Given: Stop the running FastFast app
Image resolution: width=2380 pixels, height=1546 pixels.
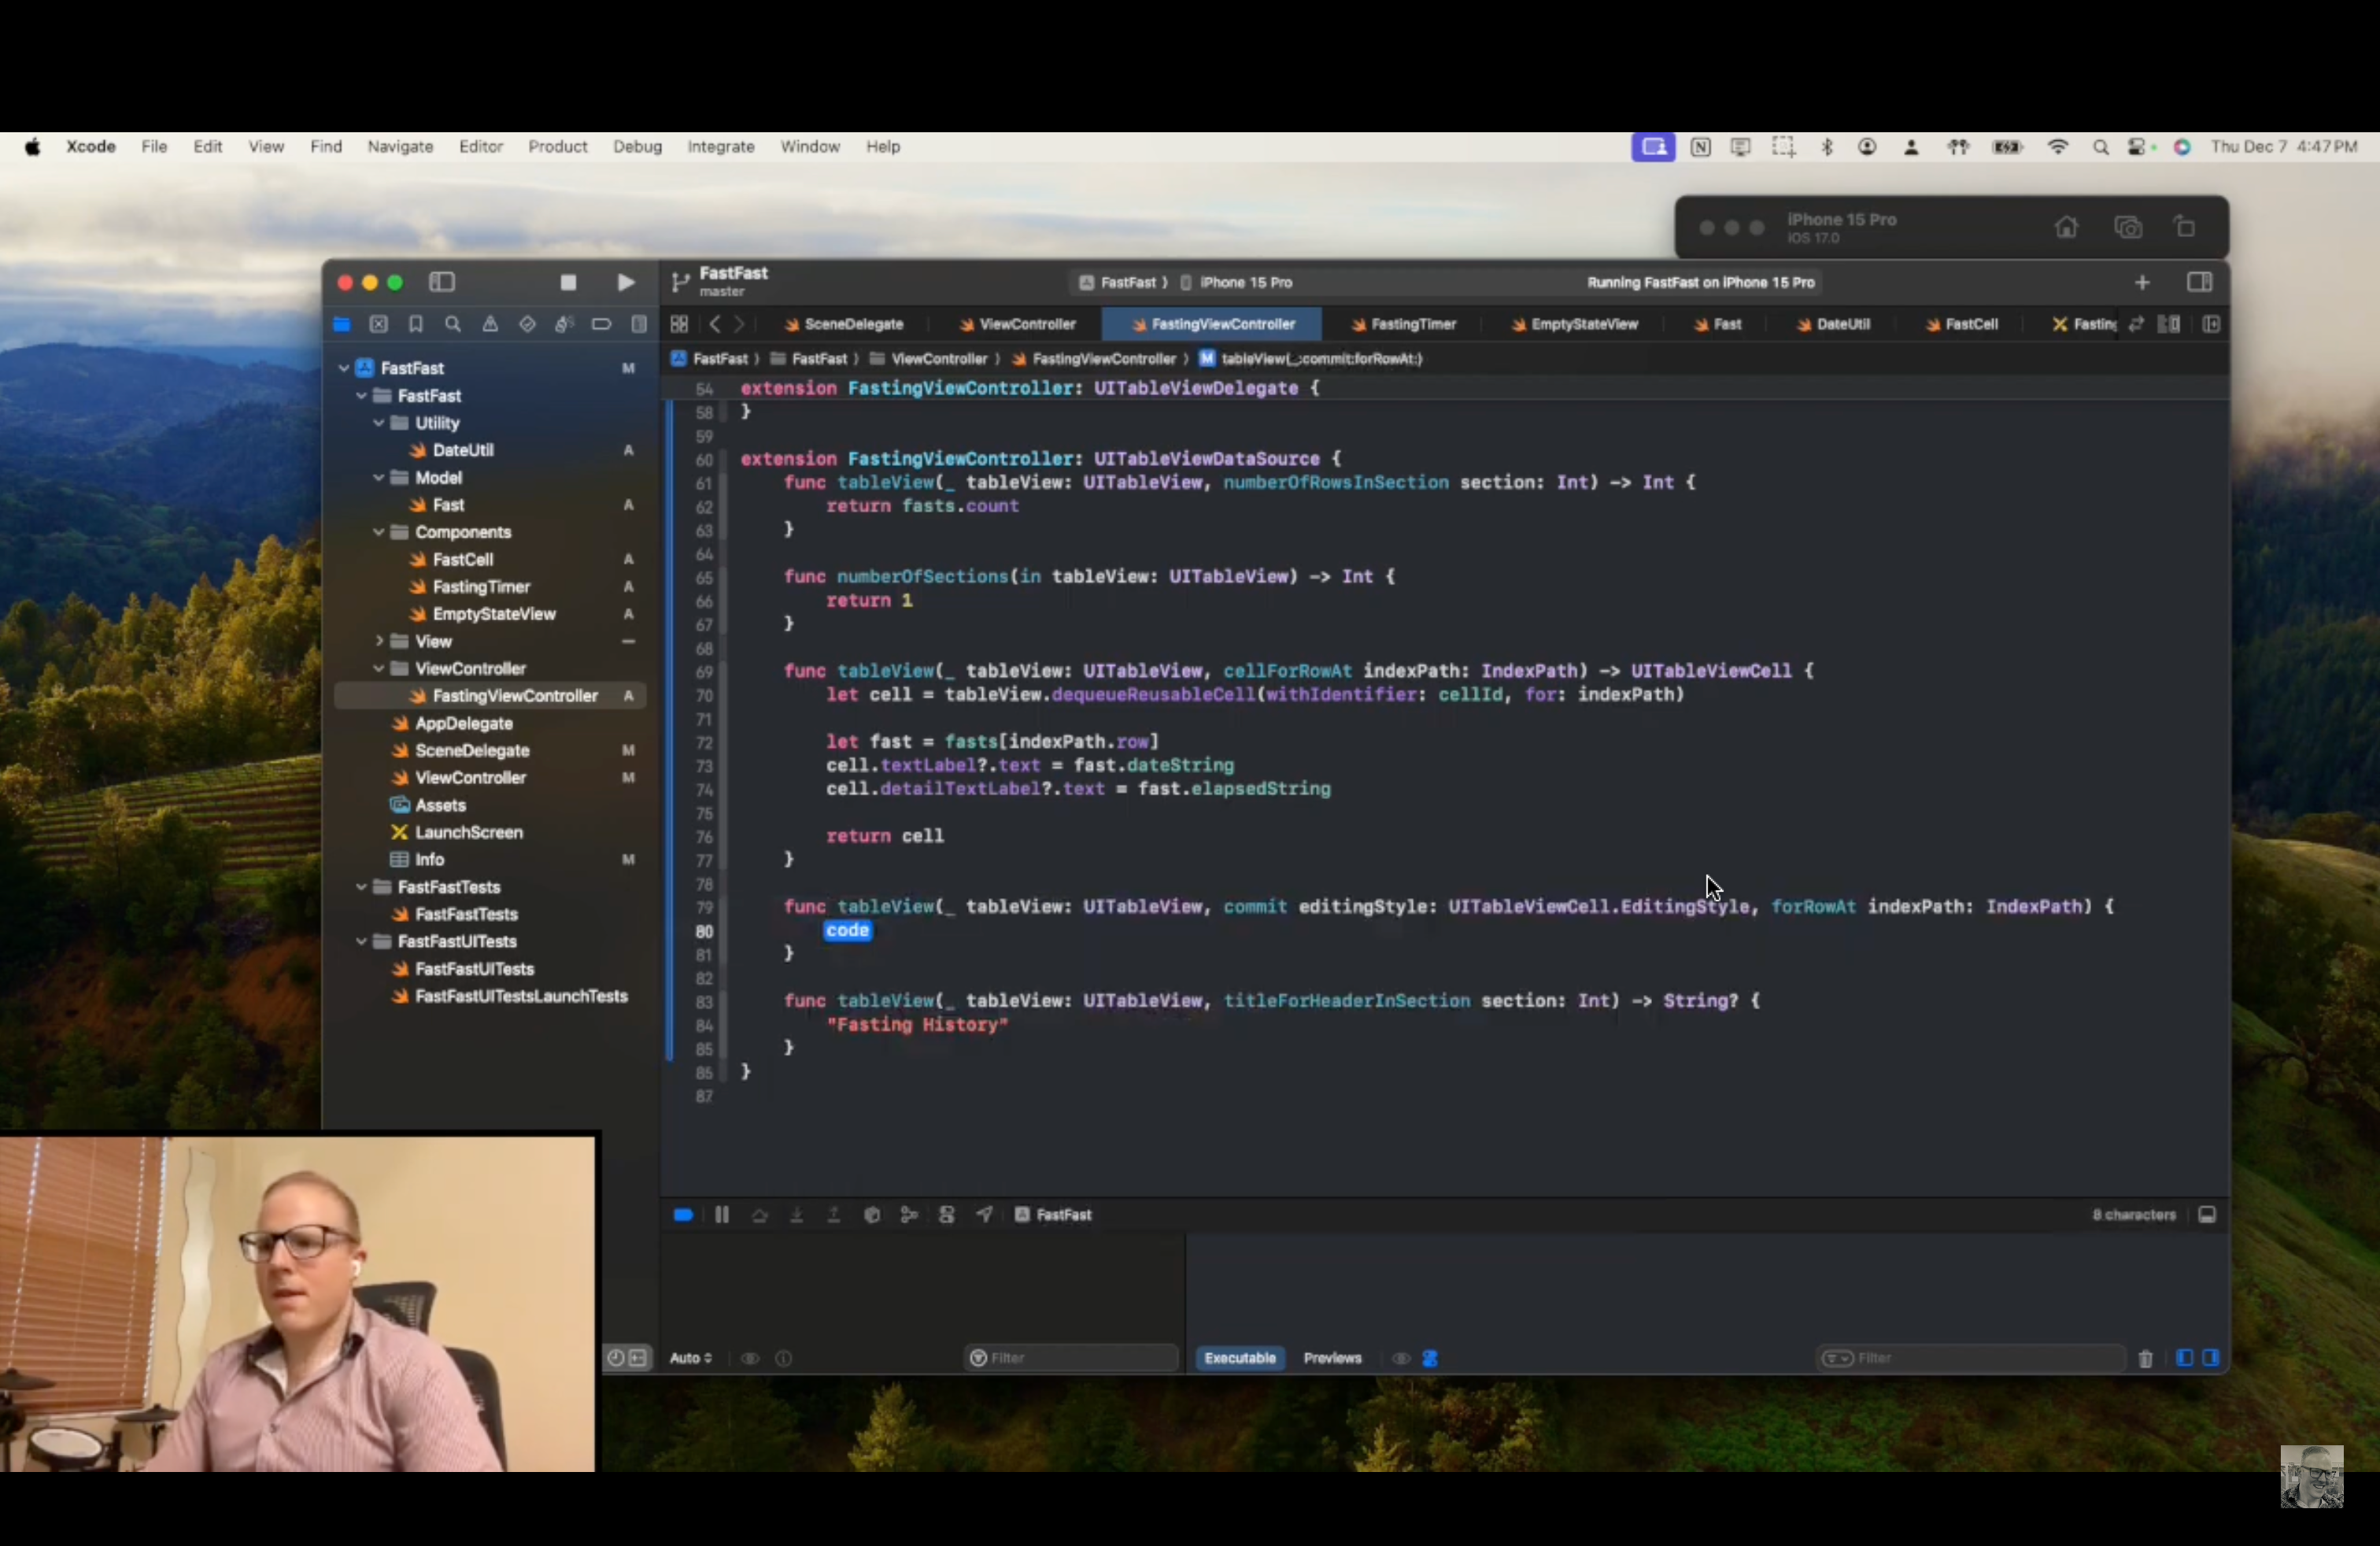Looking at the screenshot, I should [x=568, y=283].
